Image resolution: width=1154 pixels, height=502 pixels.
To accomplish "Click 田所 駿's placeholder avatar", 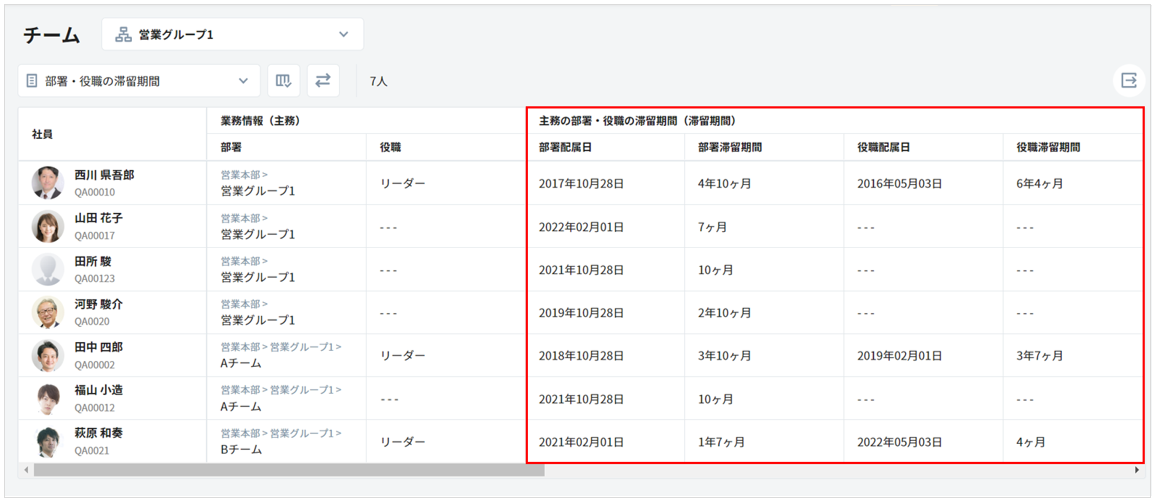I will (47, 269).
